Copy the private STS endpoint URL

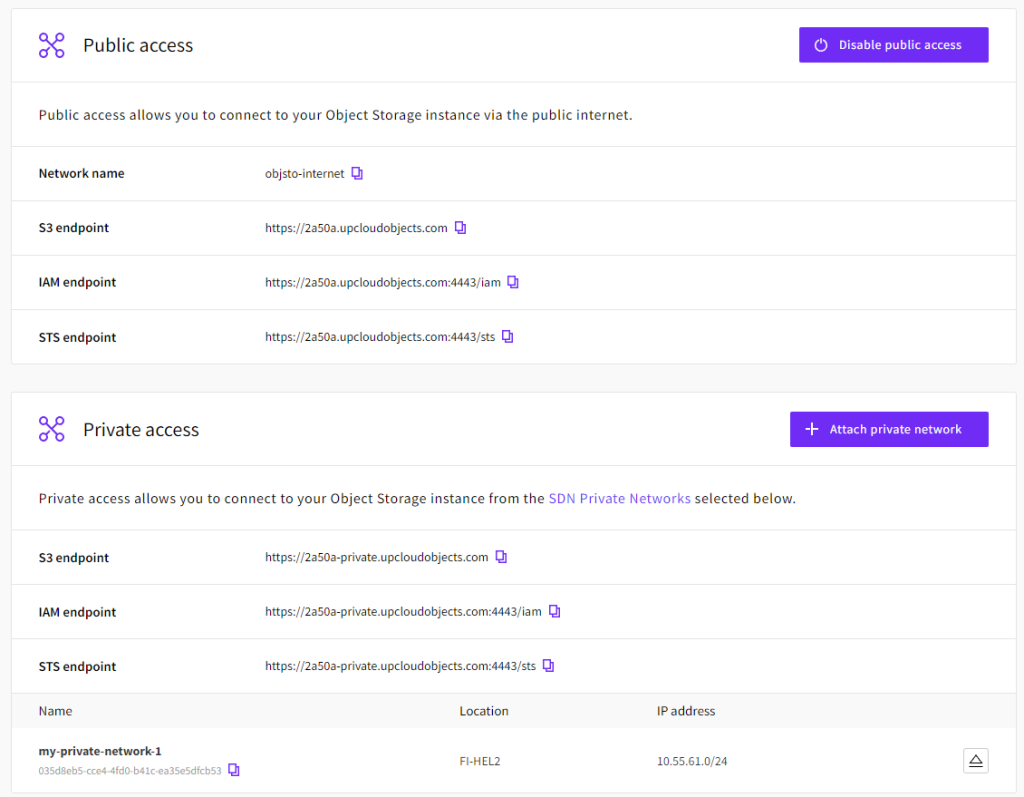click(x=548, y=666)
